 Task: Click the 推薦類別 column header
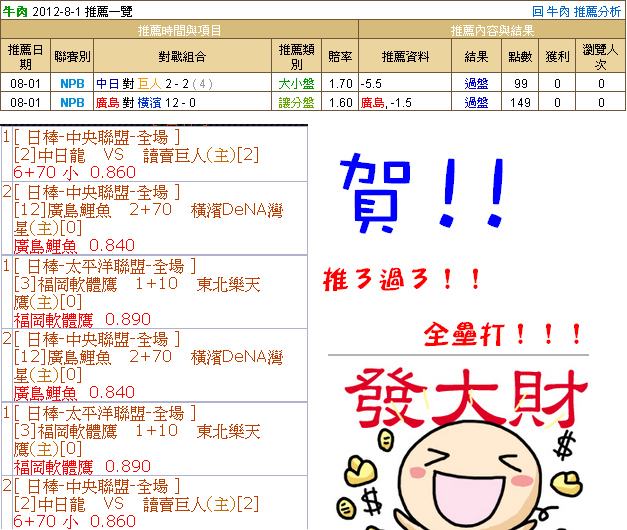pos(296,56)
